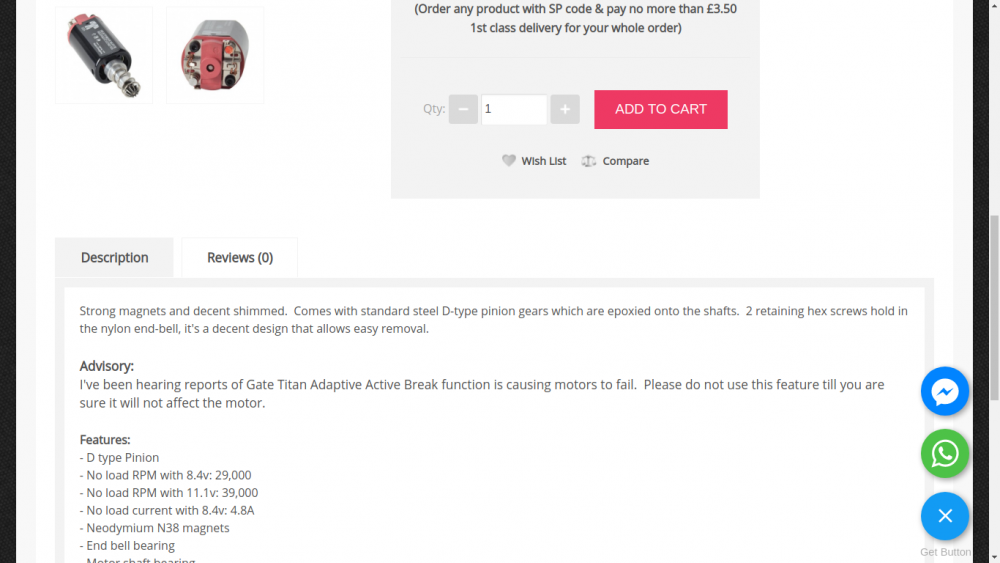Decrease quantity with the minus button
1000x563 pixels.
[463, 109]
